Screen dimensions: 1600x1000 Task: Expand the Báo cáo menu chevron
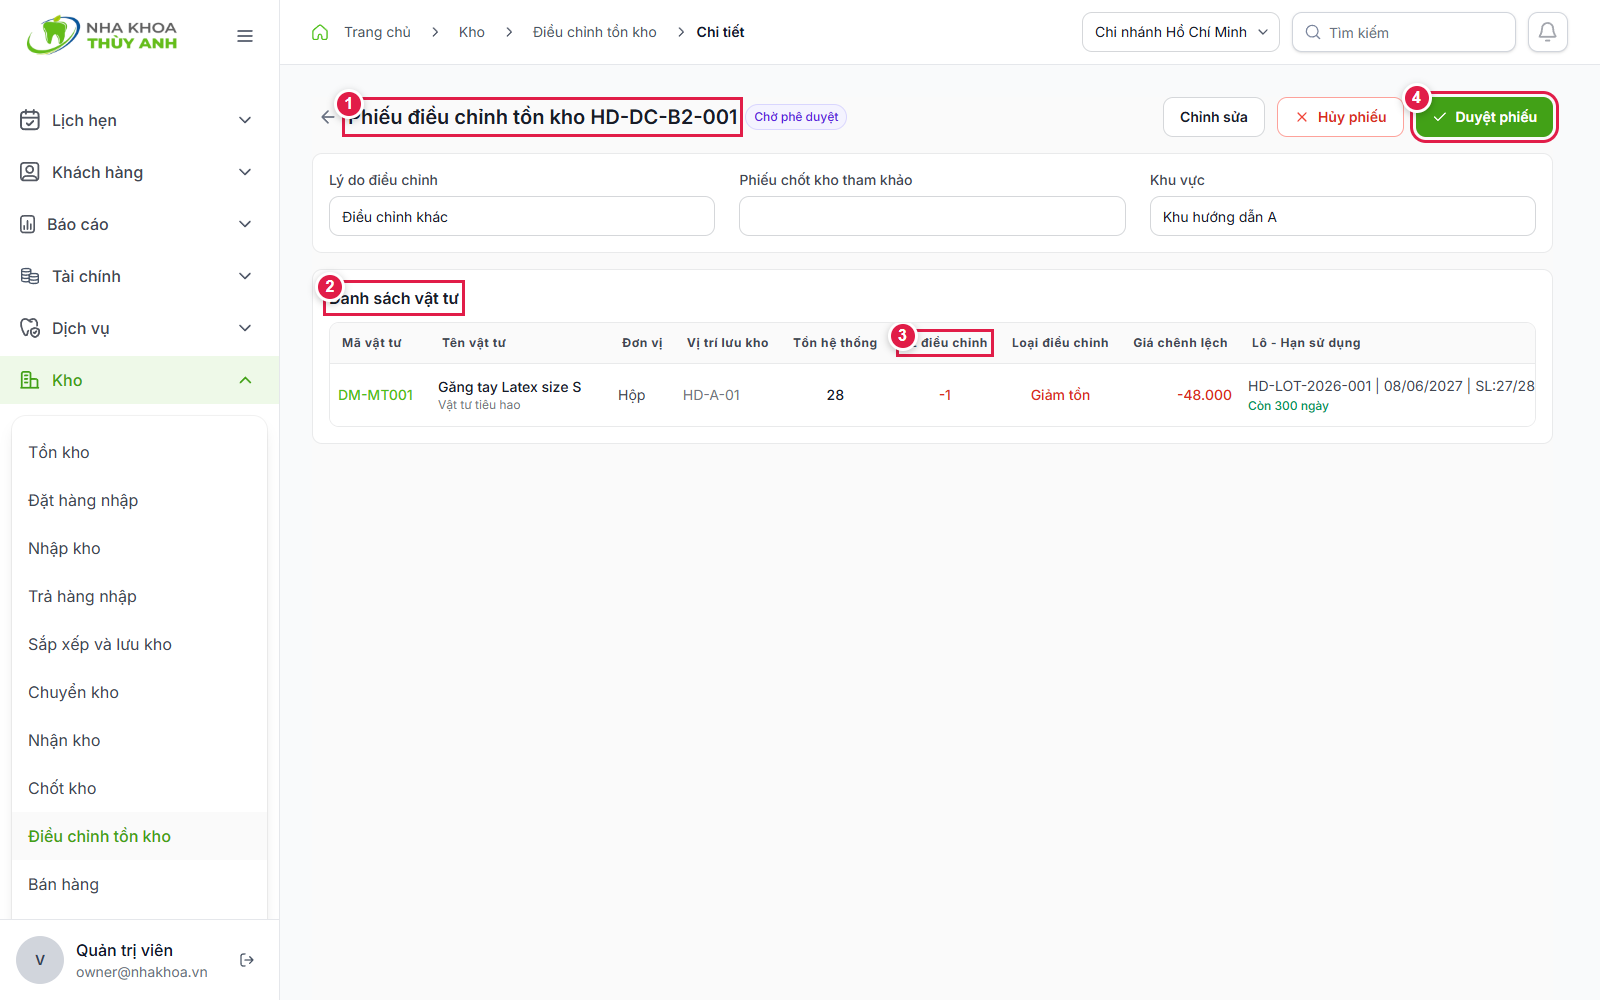pos(245,224)
